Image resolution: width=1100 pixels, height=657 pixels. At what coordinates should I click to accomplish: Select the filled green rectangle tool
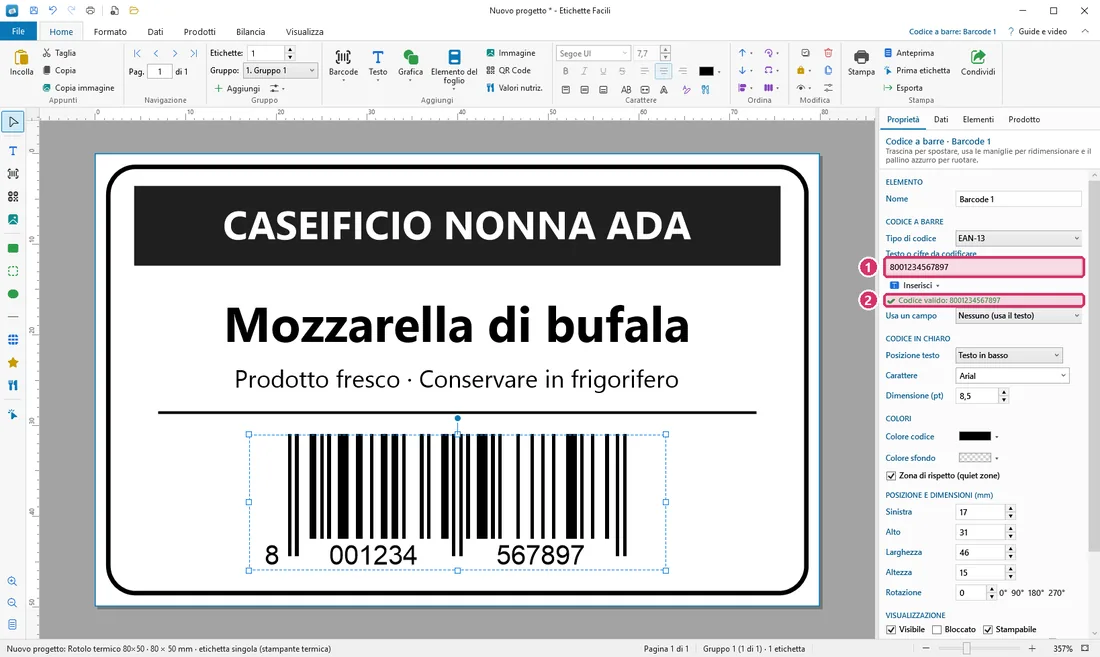(x=13, y=248)
